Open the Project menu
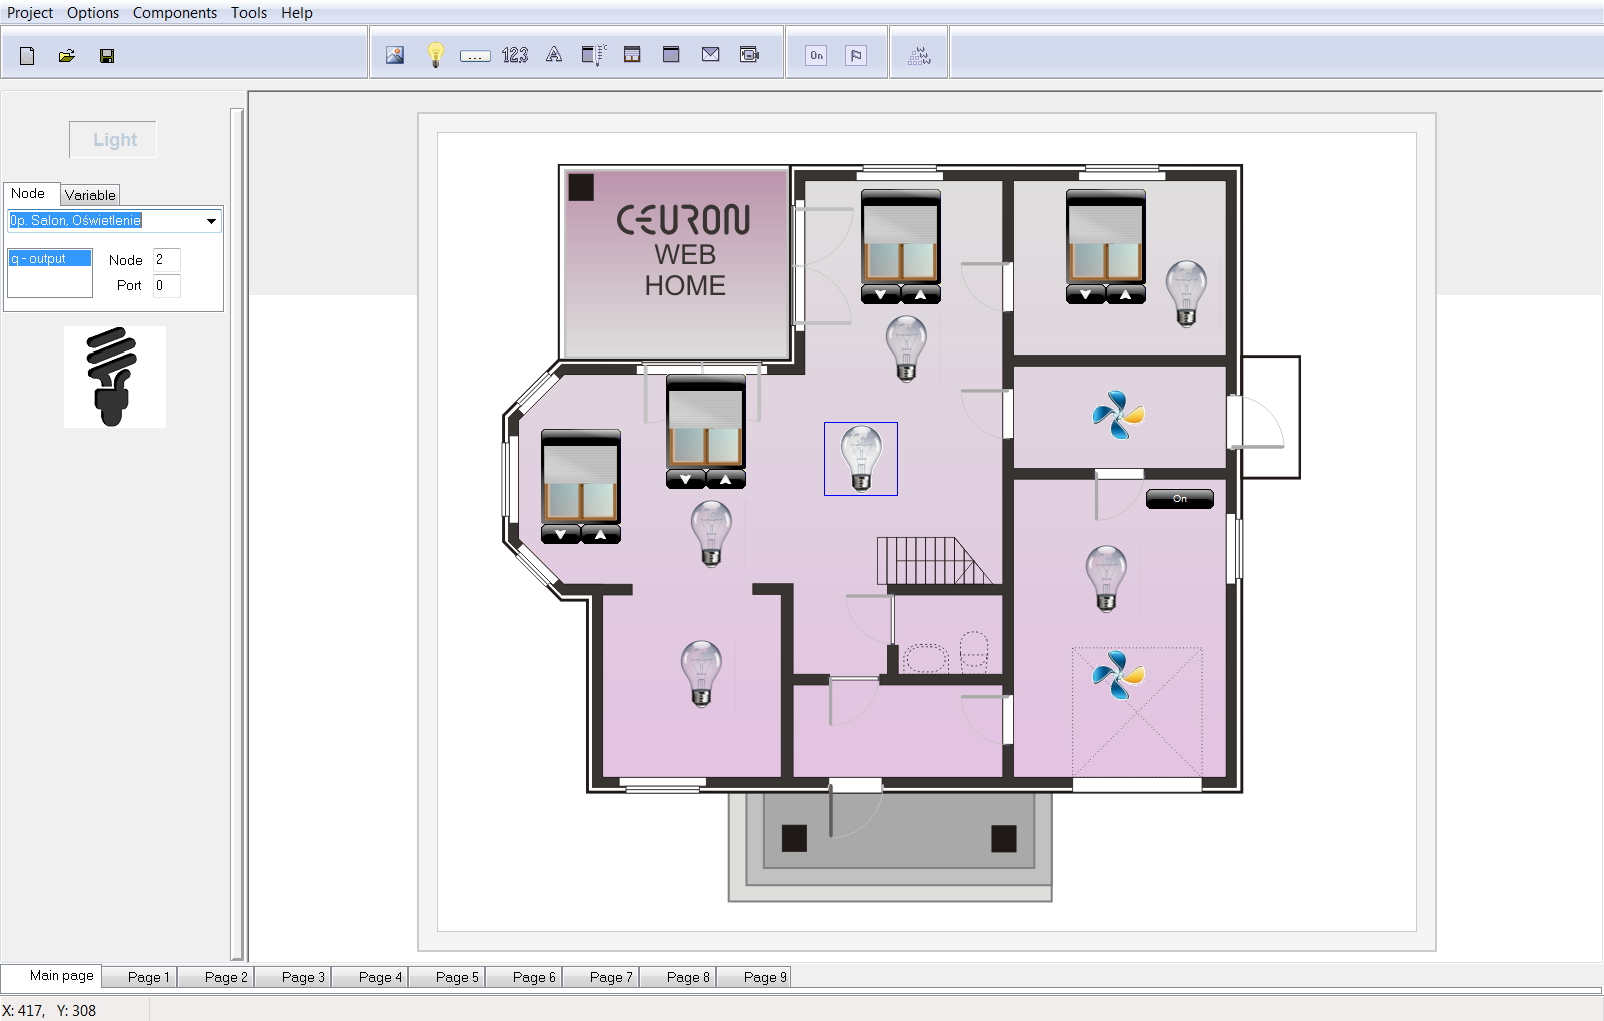Screen dimensions: 1604x1021 [30, 13]
